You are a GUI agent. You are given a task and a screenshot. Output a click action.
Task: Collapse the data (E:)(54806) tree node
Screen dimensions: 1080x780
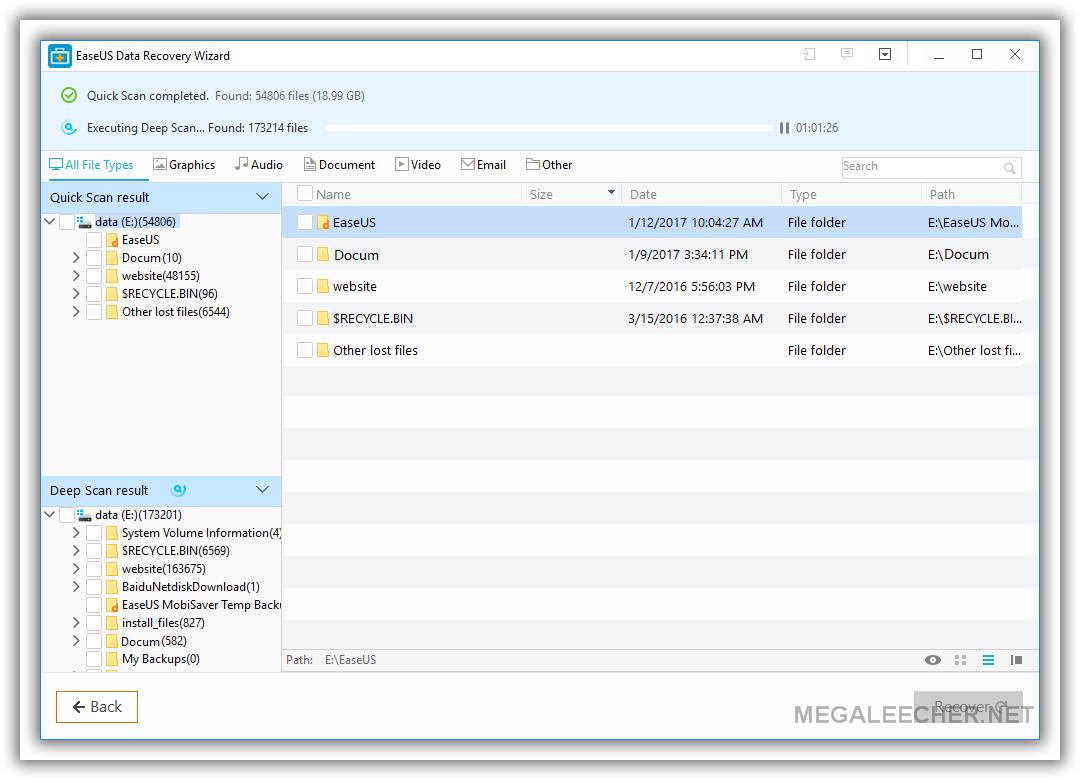tap(50, 221)
